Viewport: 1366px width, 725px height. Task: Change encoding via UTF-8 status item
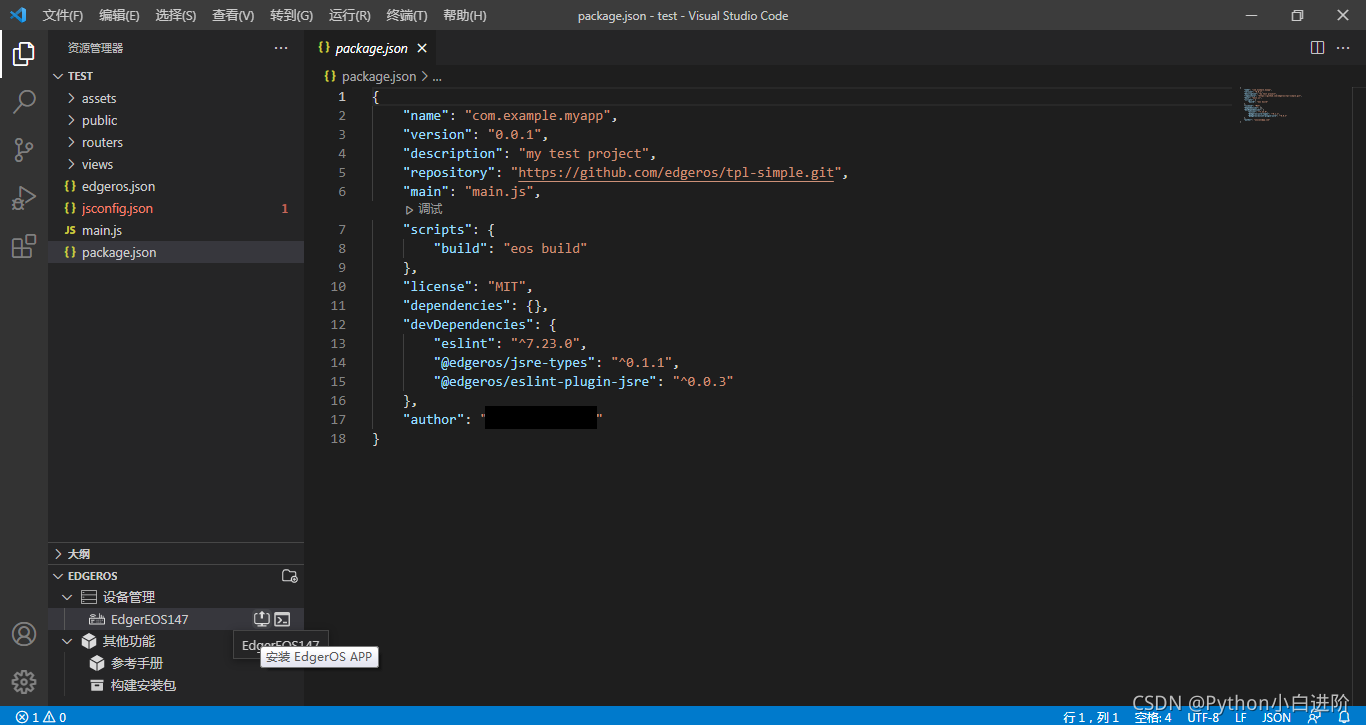1203,717
